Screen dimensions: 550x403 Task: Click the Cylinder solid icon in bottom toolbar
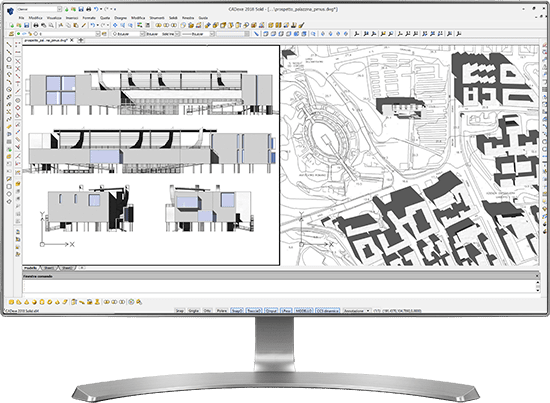point(42,302)
